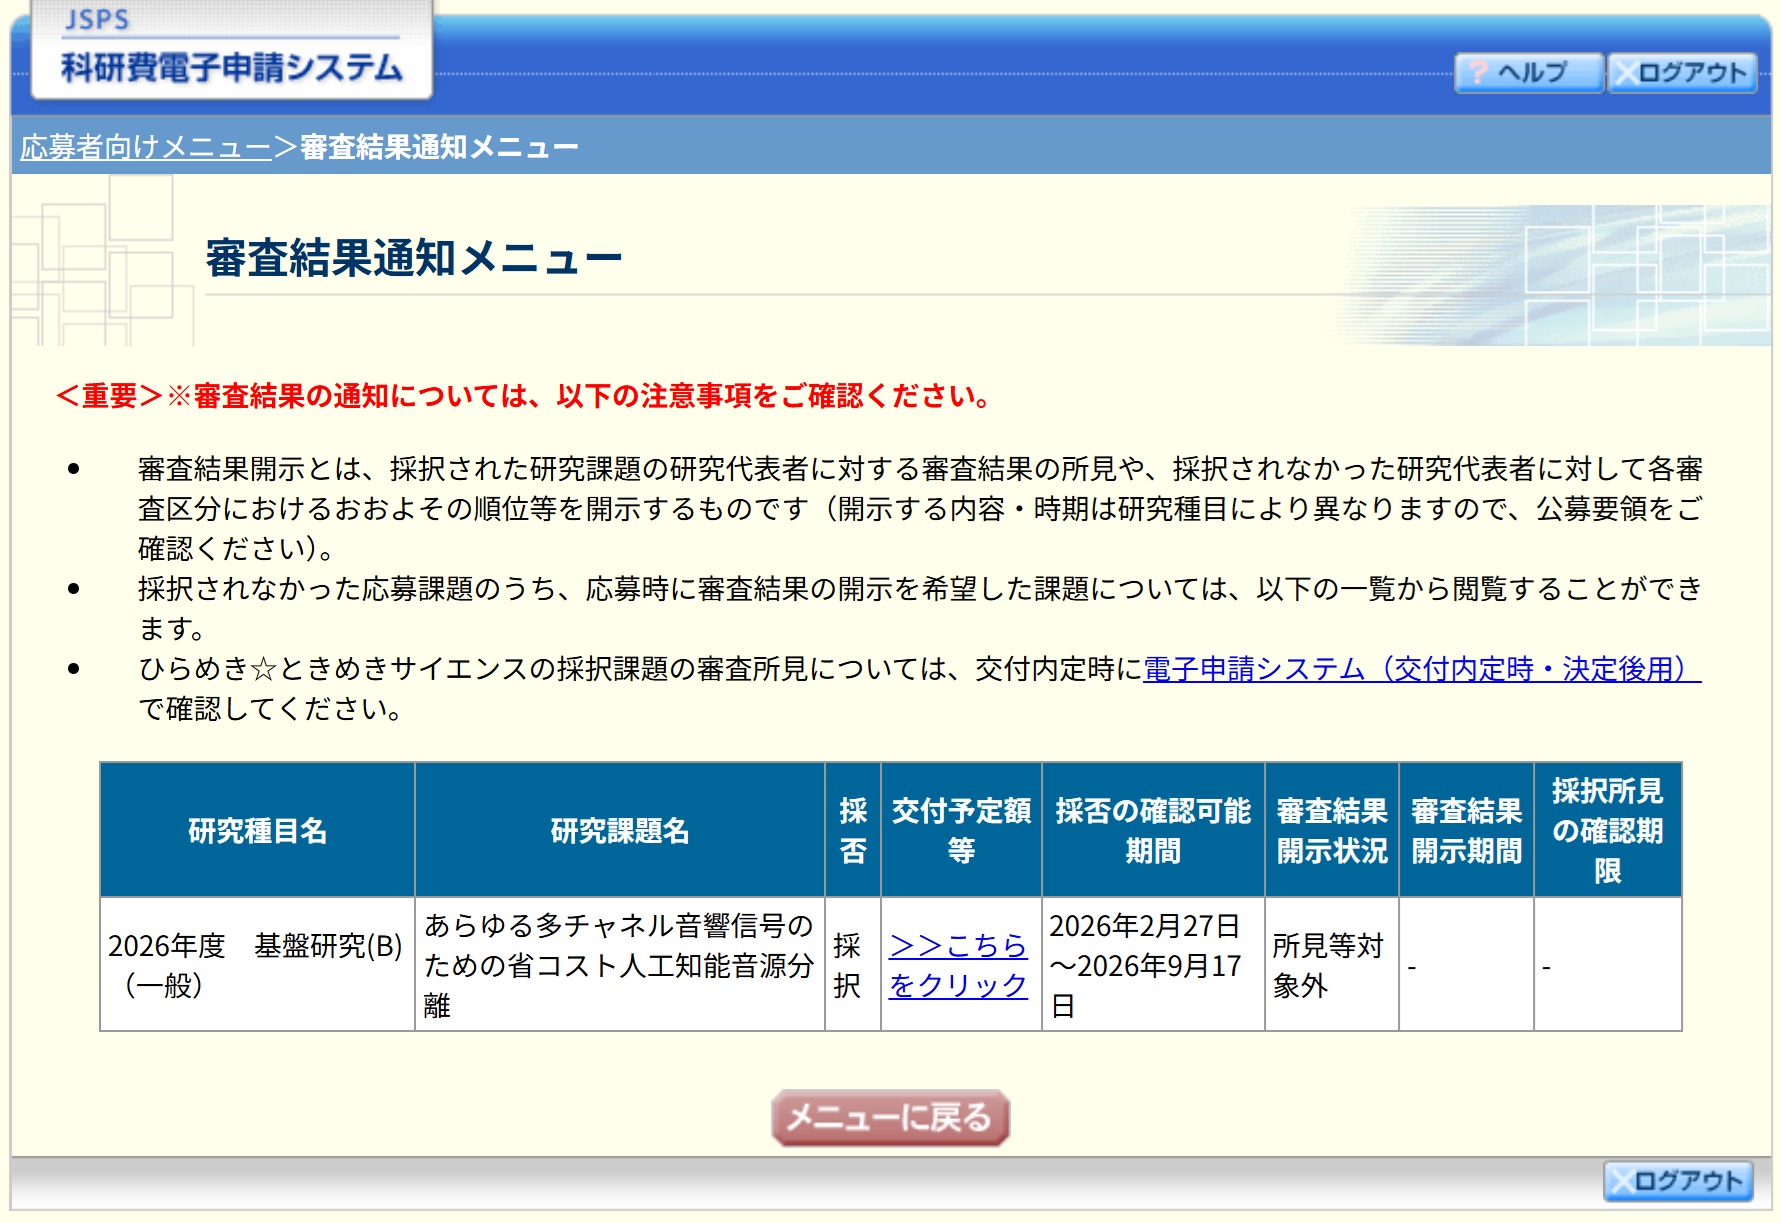Click the 審査結果開示状況 column header
The height and width of the screenshot is (1223, 1781).
(1331, 830)
